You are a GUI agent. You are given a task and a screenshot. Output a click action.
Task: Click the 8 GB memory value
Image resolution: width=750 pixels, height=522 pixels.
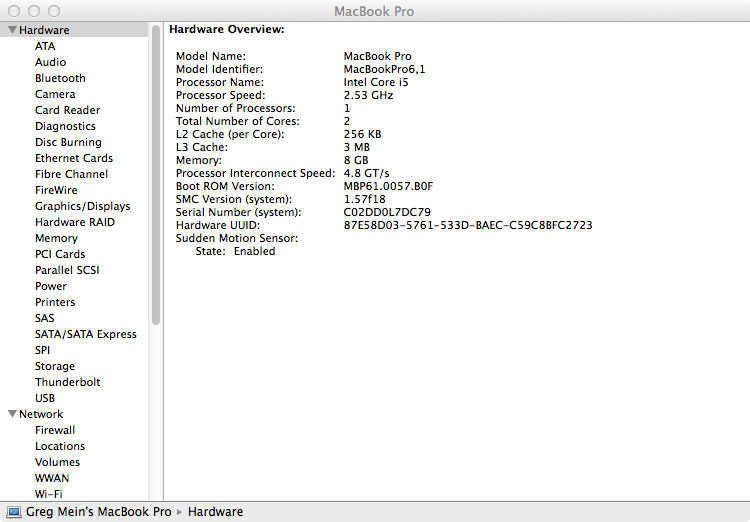coord(356,160)
